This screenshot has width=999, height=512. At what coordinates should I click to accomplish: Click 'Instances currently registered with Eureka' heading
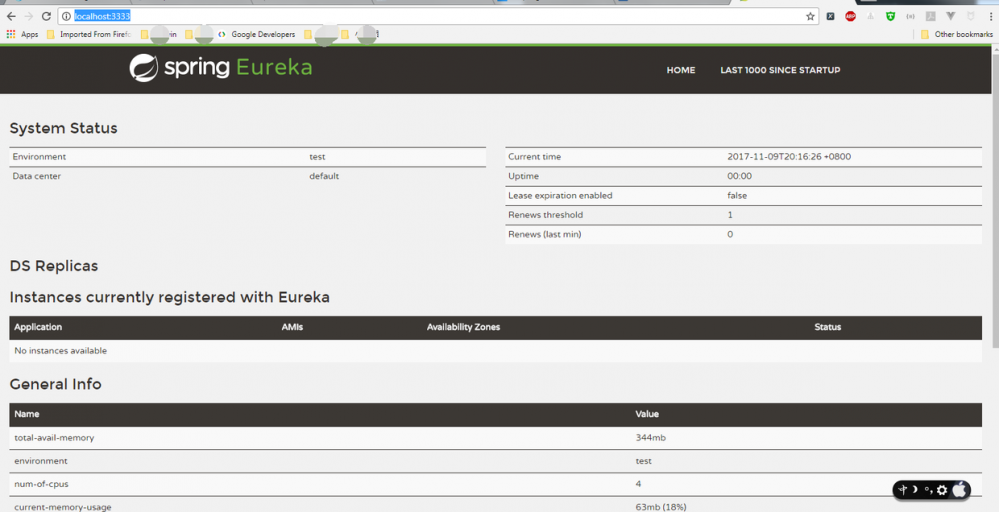click(169, 297)
